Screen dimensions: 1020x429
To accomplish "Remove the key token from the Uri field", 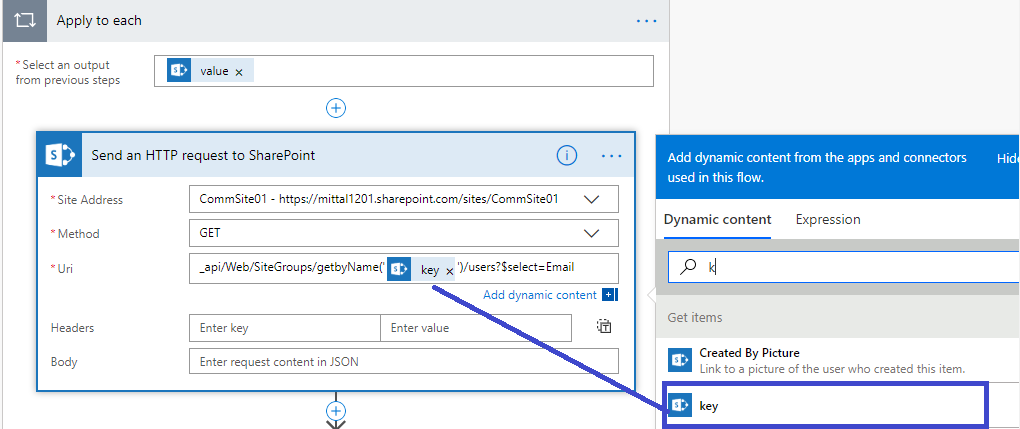I will [449, 271].
